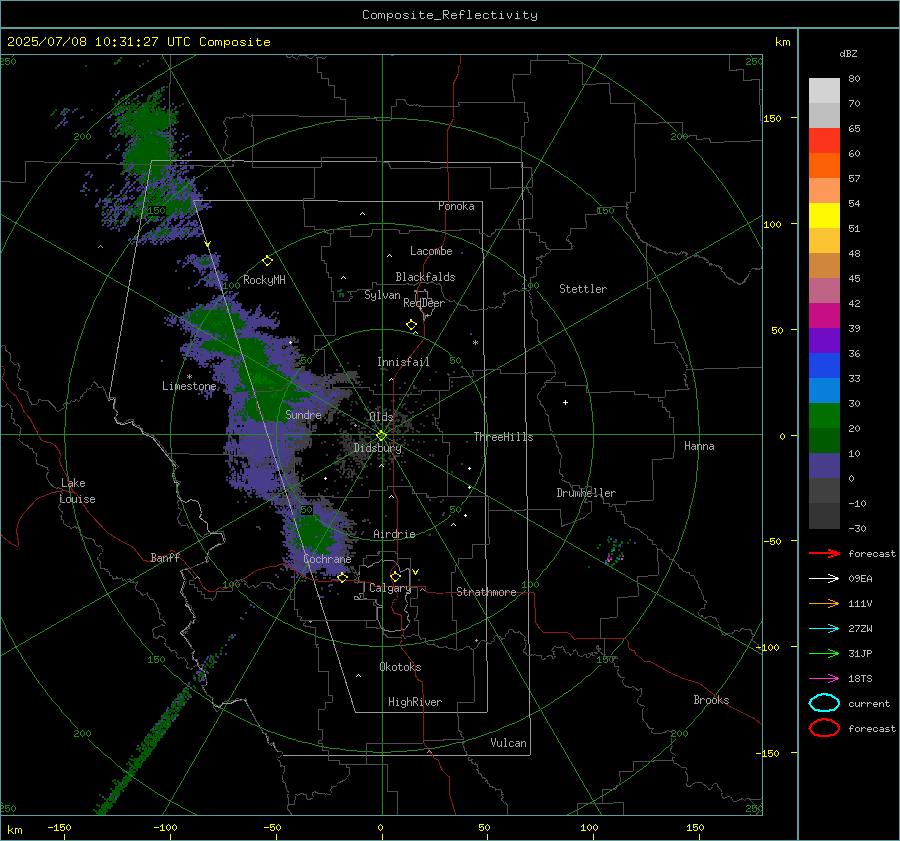Click the red forecast arrow in legend

pos(824,553)
